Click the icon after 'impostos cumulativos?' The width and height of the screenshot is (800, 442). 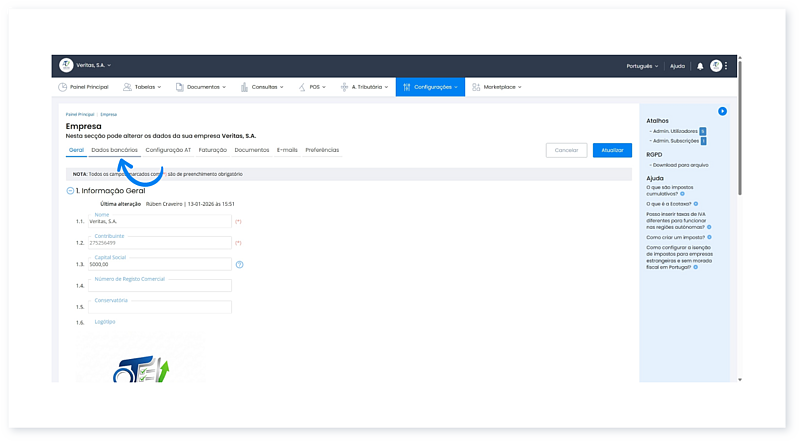pyautogui.click(x=682, y=194)
